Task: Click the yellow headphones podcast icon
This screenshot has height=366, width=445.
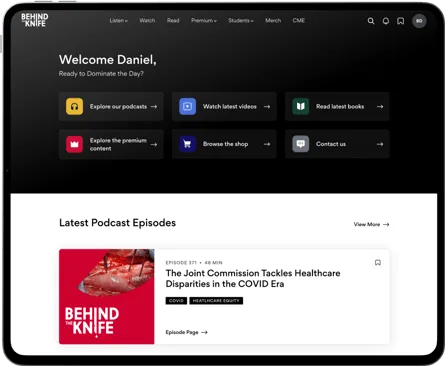Action: 74,107
